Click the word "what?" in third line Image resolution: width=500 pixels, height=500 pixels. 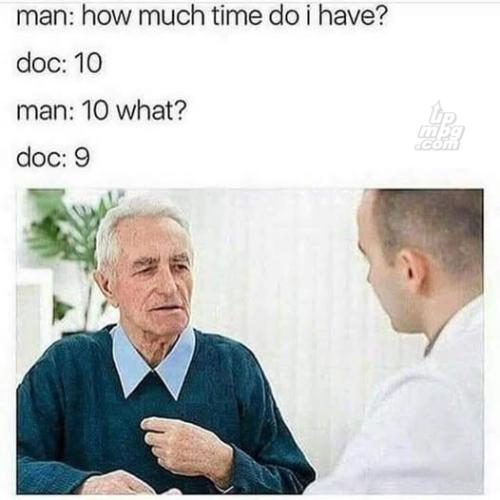click(x=151, y=111)
